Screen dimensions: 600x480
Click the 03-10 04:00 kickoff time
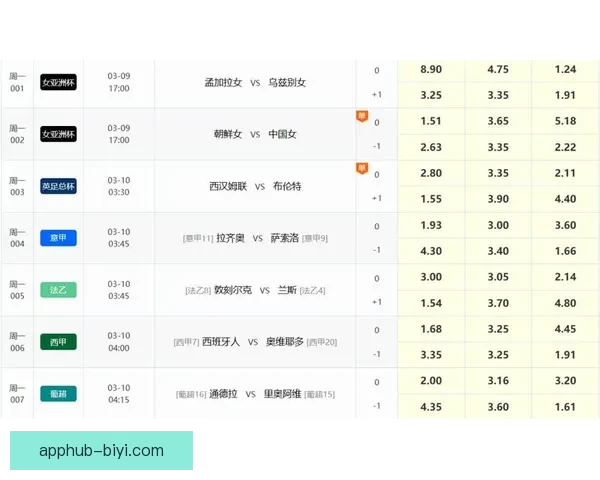point(119,342)
